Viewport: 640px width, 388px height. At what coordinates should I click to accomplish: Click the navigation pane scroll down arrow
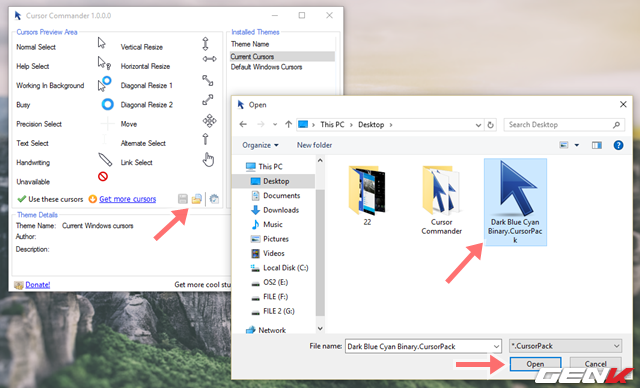click(x=320, y=328)
